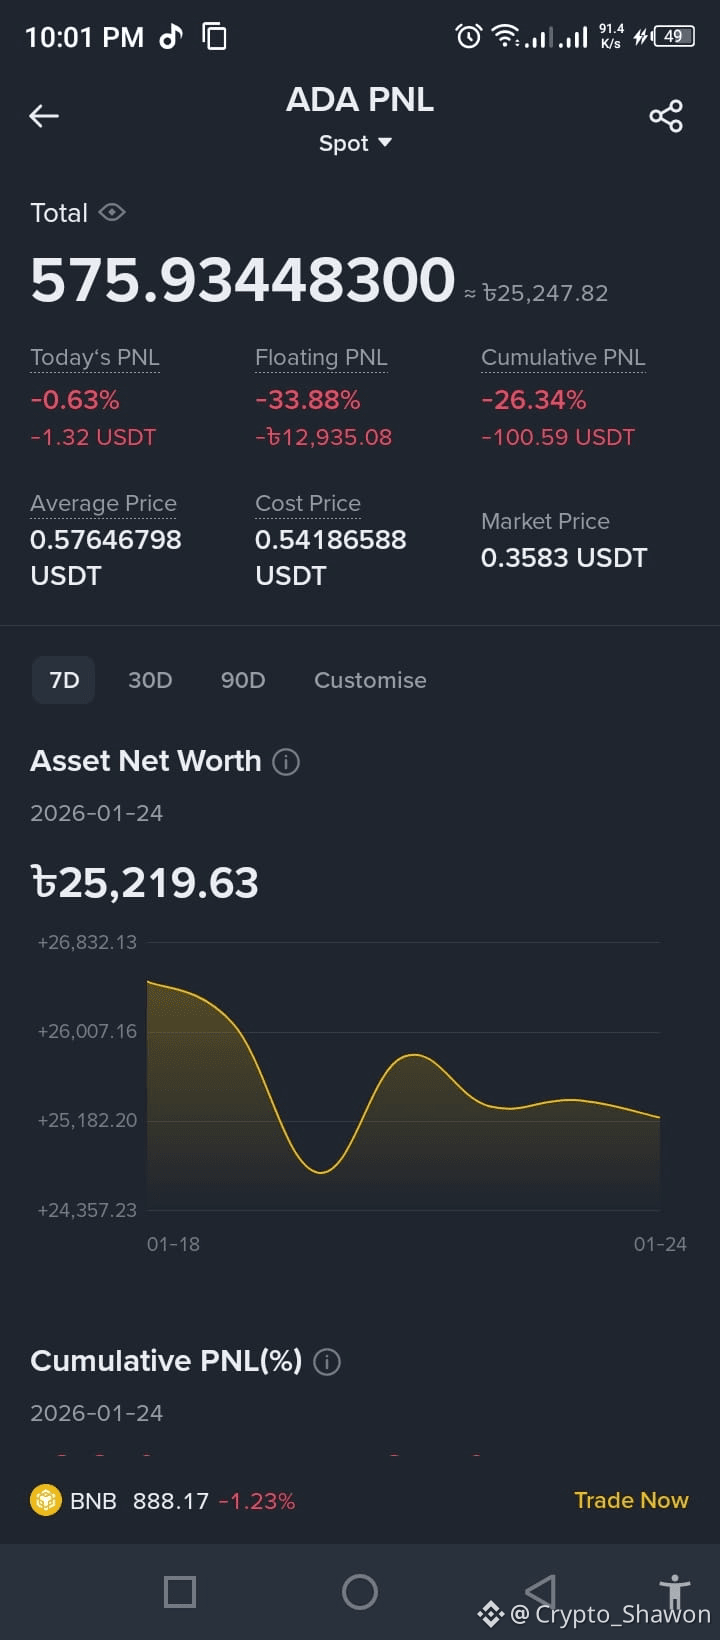Tap the Cumulative PNL label
The width and height of the screenshot is (720, 1640).
(563, 358)
